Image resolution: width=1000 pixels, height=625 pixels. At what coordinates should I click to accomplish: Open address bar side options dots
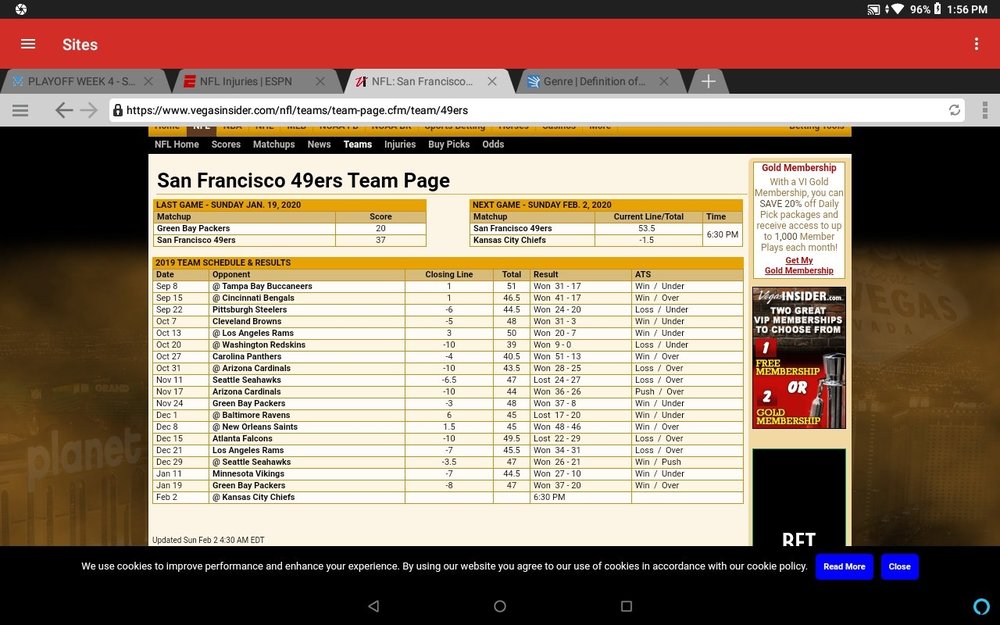tap(985, 110)
